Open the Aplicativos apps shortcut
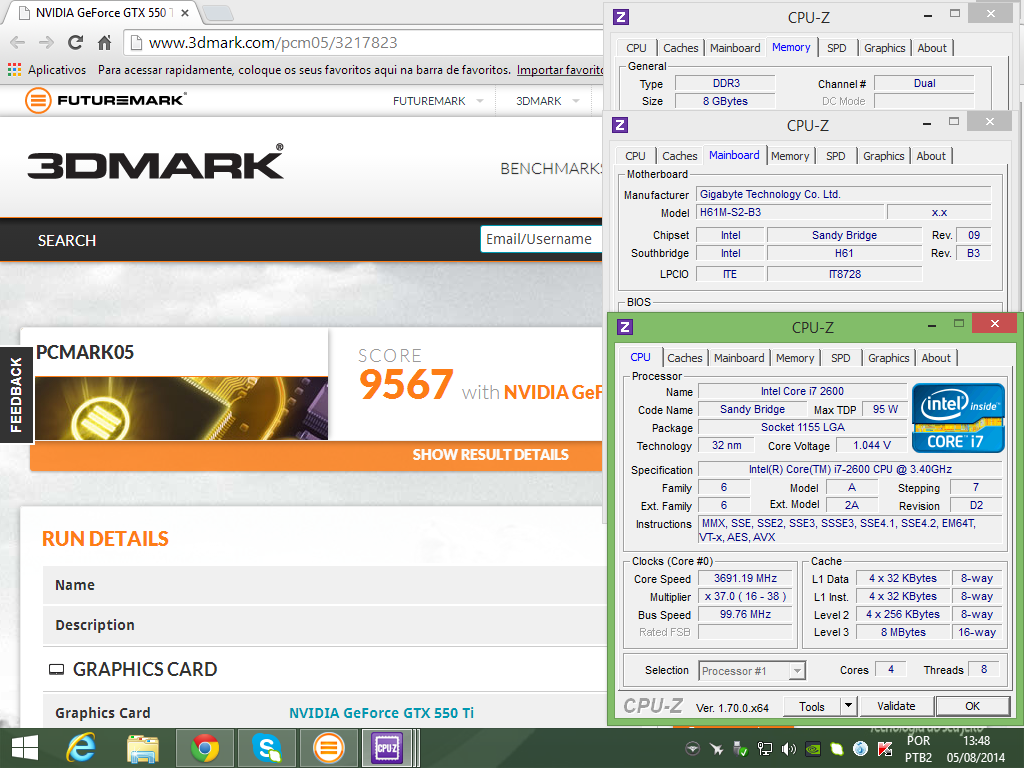Image resolution: width=1024 pixels, height=768 pixels. [47, 69]
